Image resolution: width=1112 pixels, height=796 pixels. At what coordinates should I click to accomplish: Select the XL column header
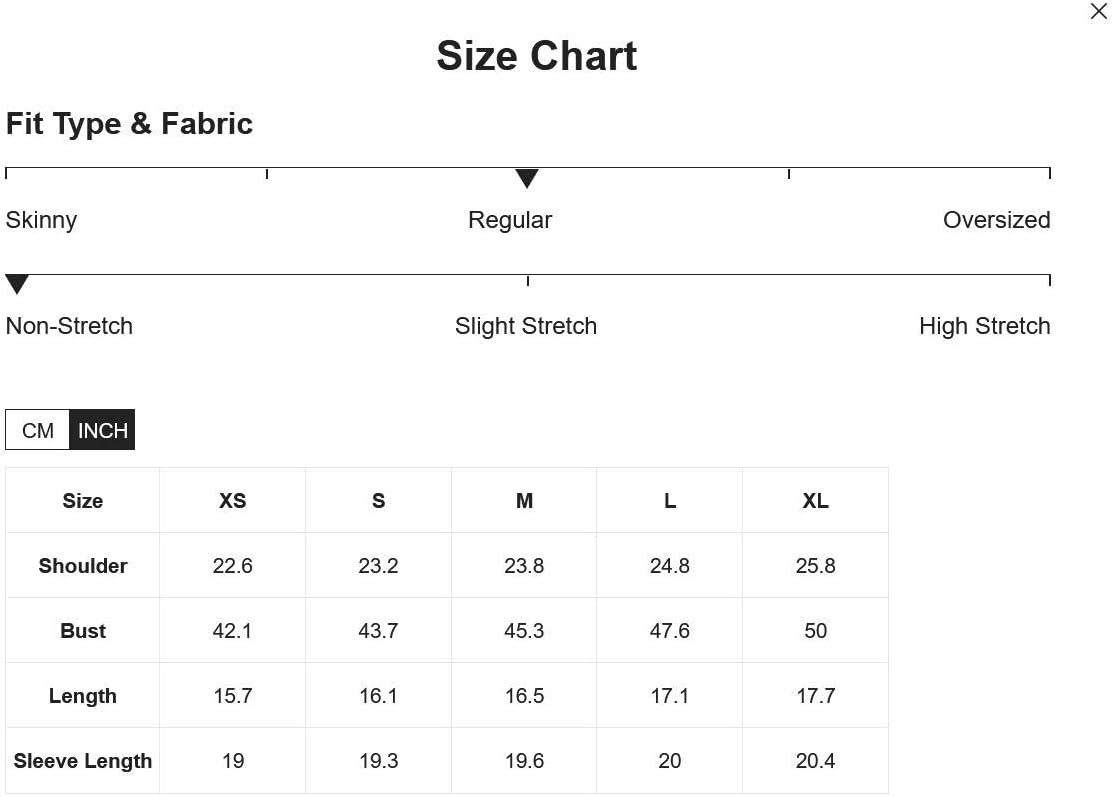(816, 501)
